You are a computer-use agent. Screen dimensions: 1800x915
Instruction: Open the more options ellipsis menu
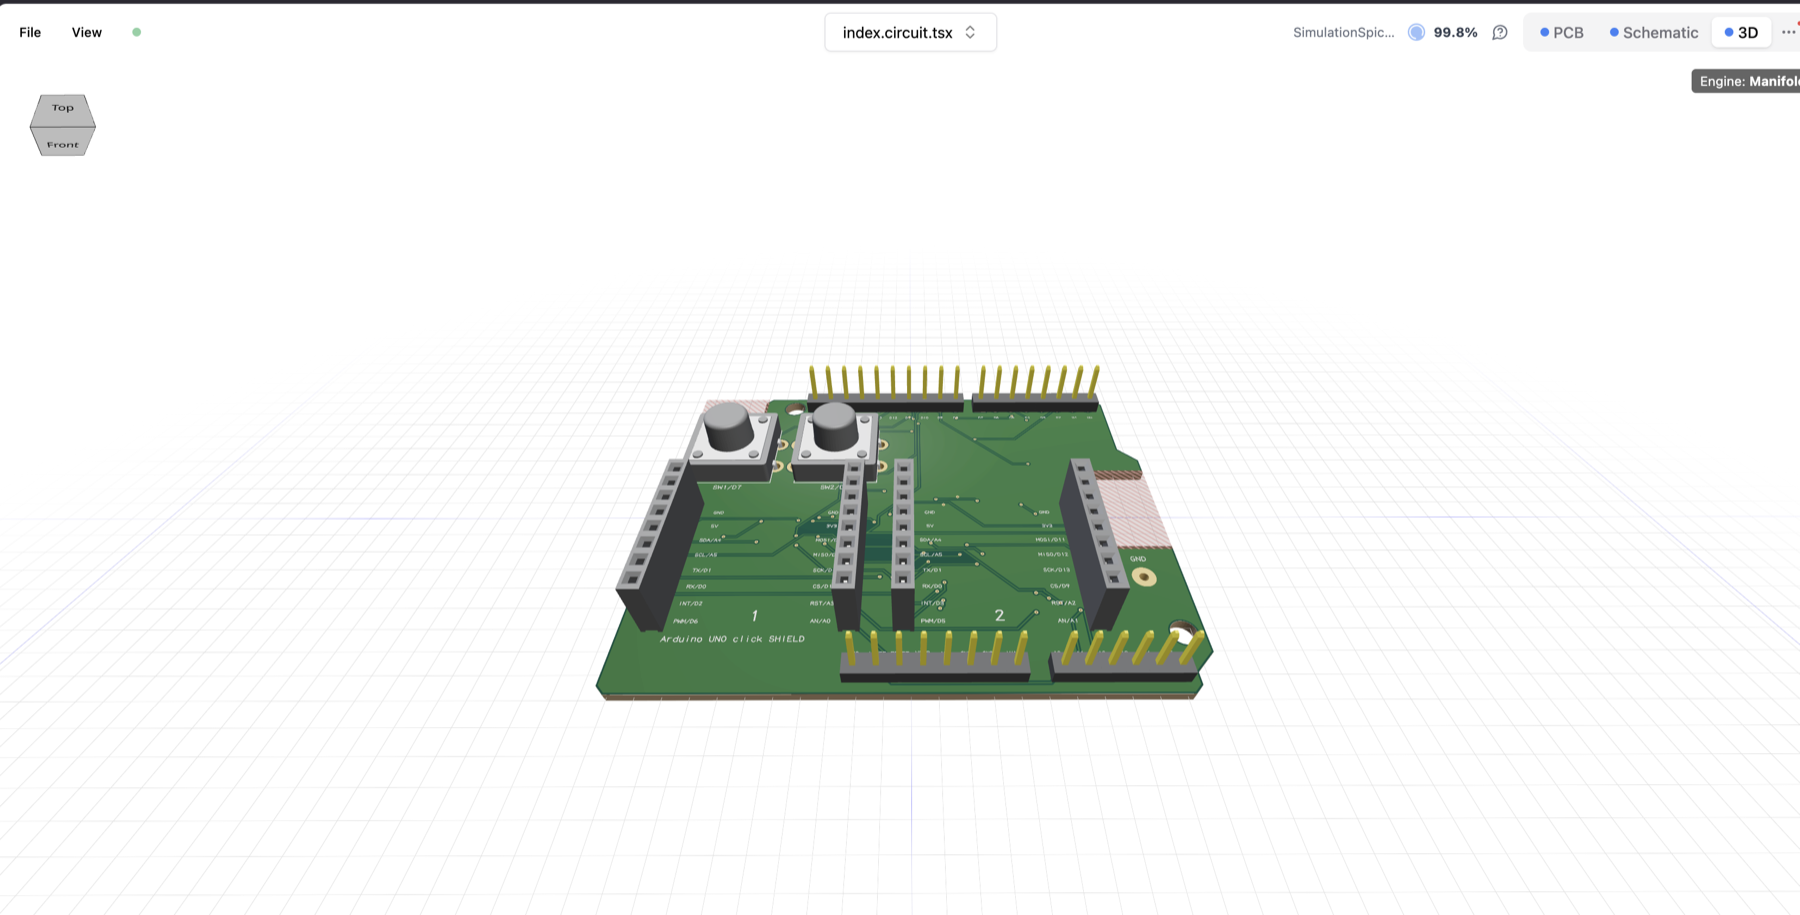[x=1788, y=32]
